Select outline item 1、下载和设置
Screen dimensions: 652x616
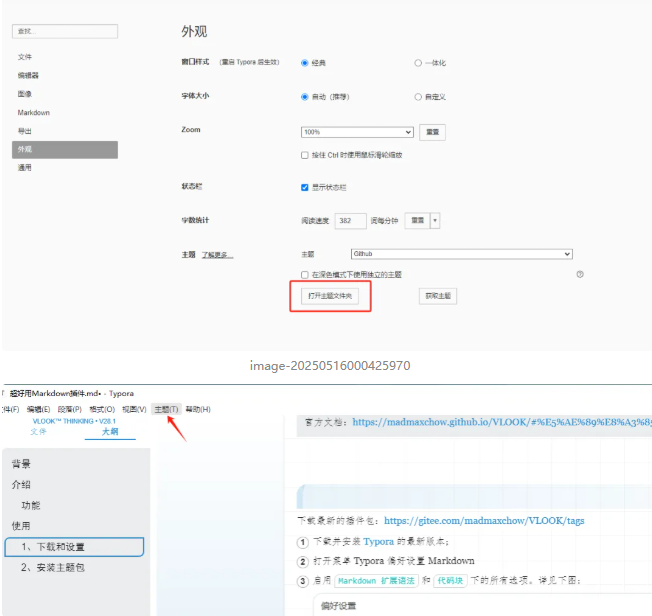tap(74, 547)
